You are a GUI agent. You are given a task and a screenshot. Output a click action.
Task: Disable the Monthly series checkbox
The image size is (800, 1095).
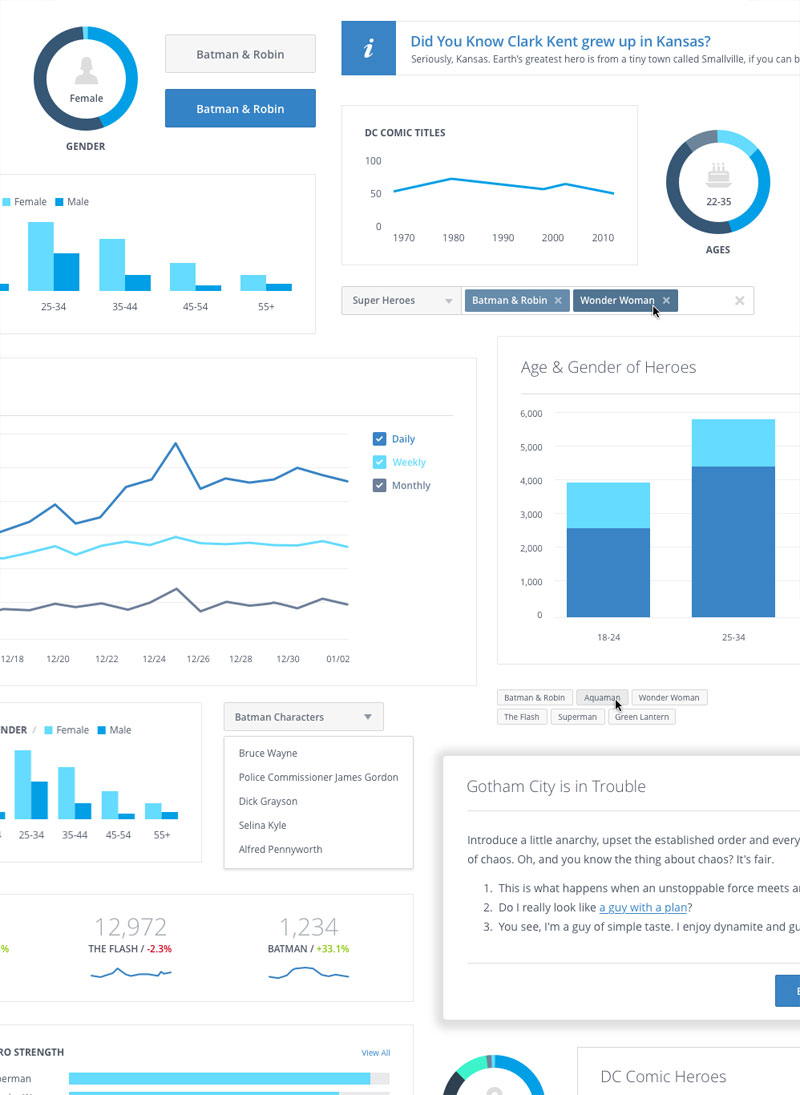tap(379, 485)
